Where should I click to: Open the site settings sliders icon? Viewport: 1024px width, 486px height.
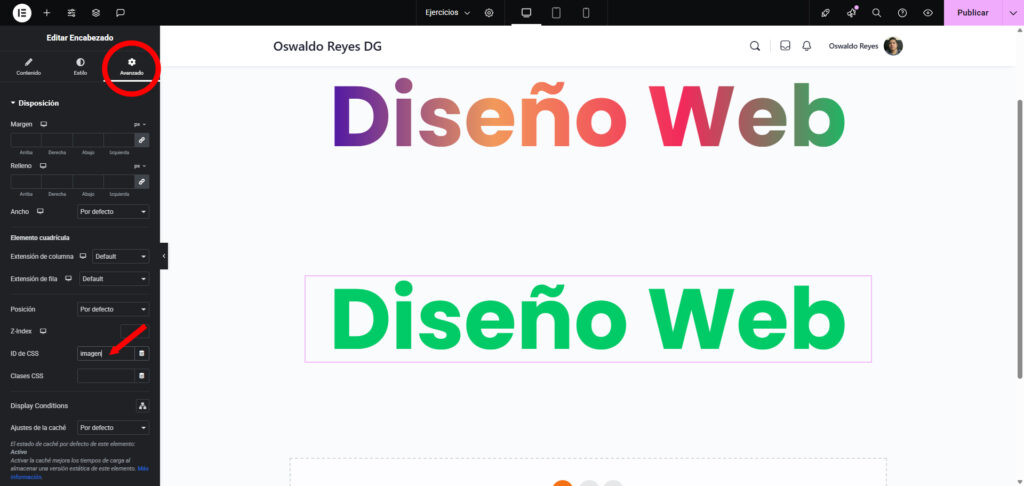pyautogui.click(x=71, y=13)
